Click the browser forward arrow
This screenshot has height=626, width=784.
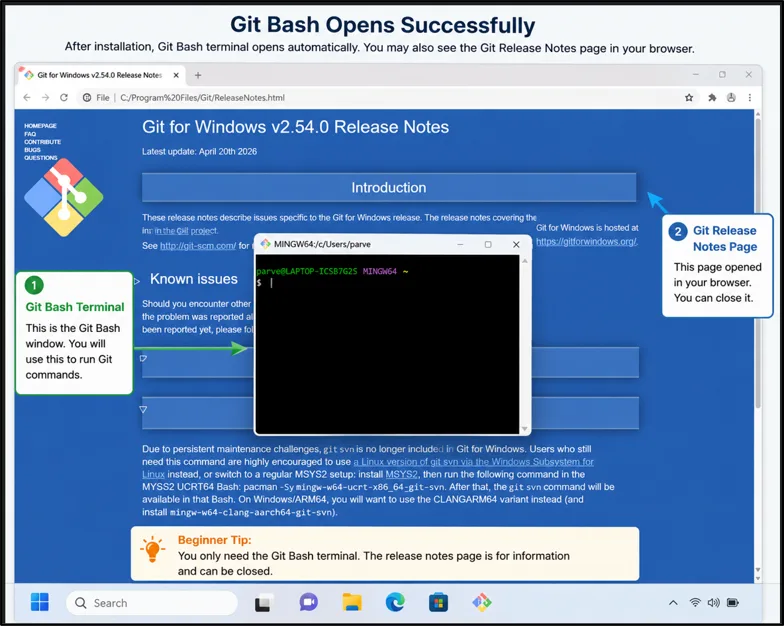coord(46,98)
